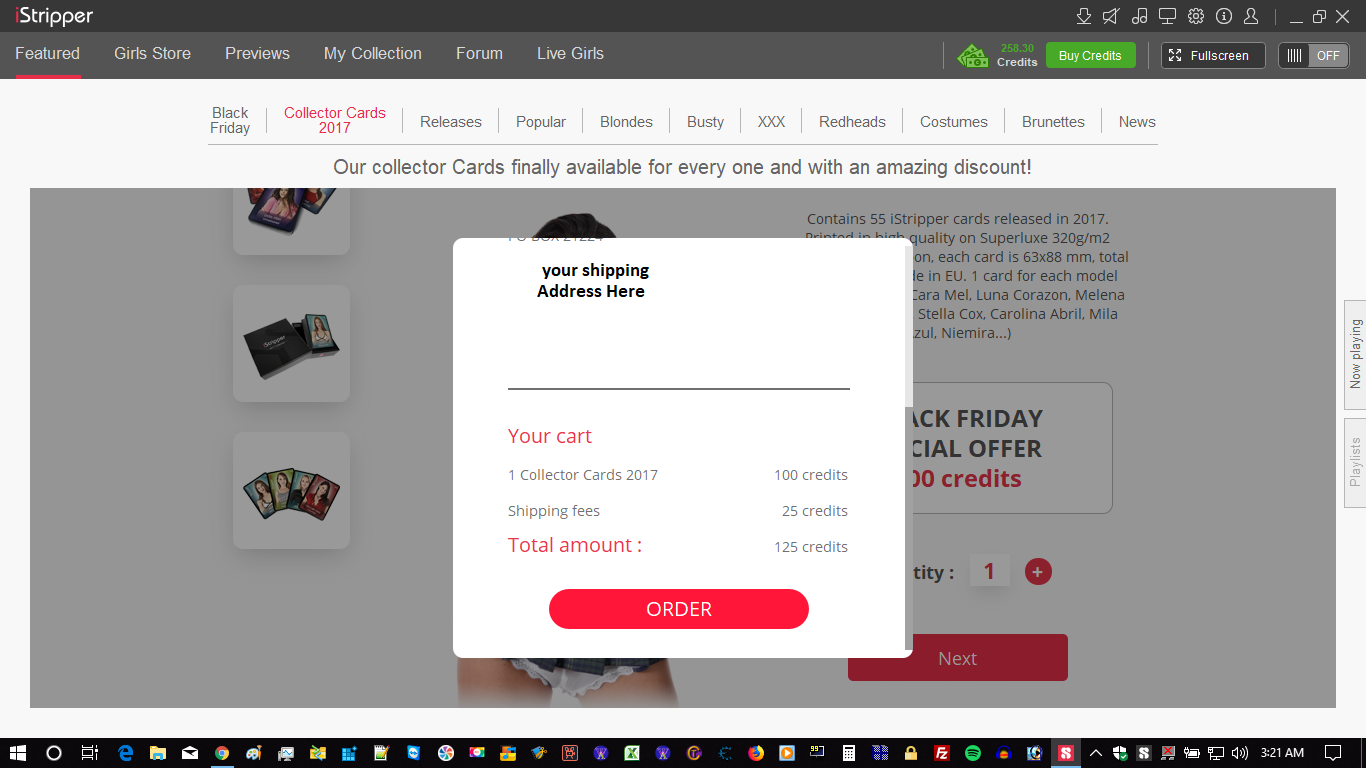This screenshot has height=768, width=1366.
Task: Select the black card box thumbnail
Action: click(291, 343)
